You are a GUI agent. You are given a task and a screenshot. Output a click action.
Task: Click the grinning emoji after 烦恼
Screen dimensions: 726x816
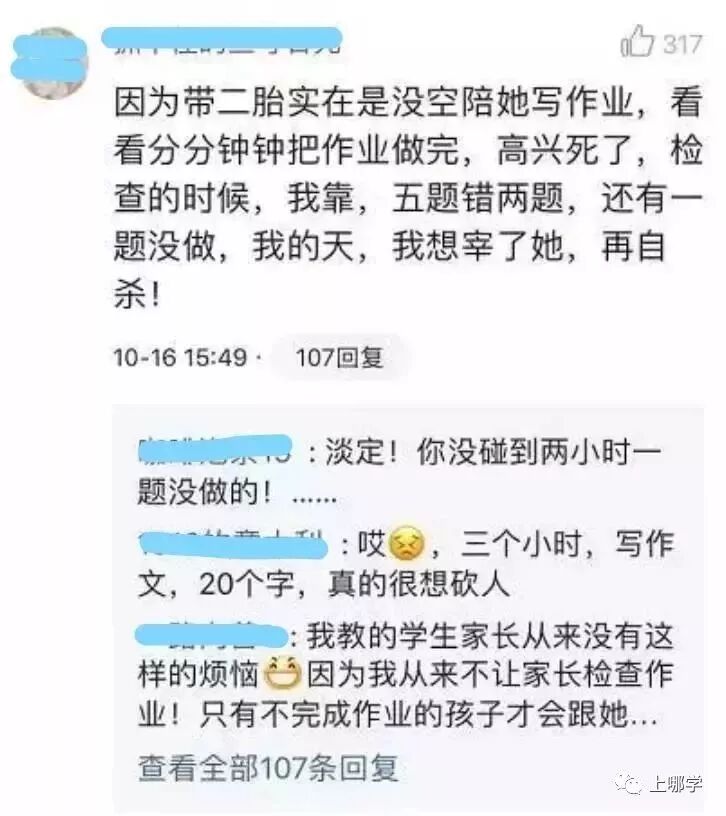pyautogui.click(x=283, y=674)
